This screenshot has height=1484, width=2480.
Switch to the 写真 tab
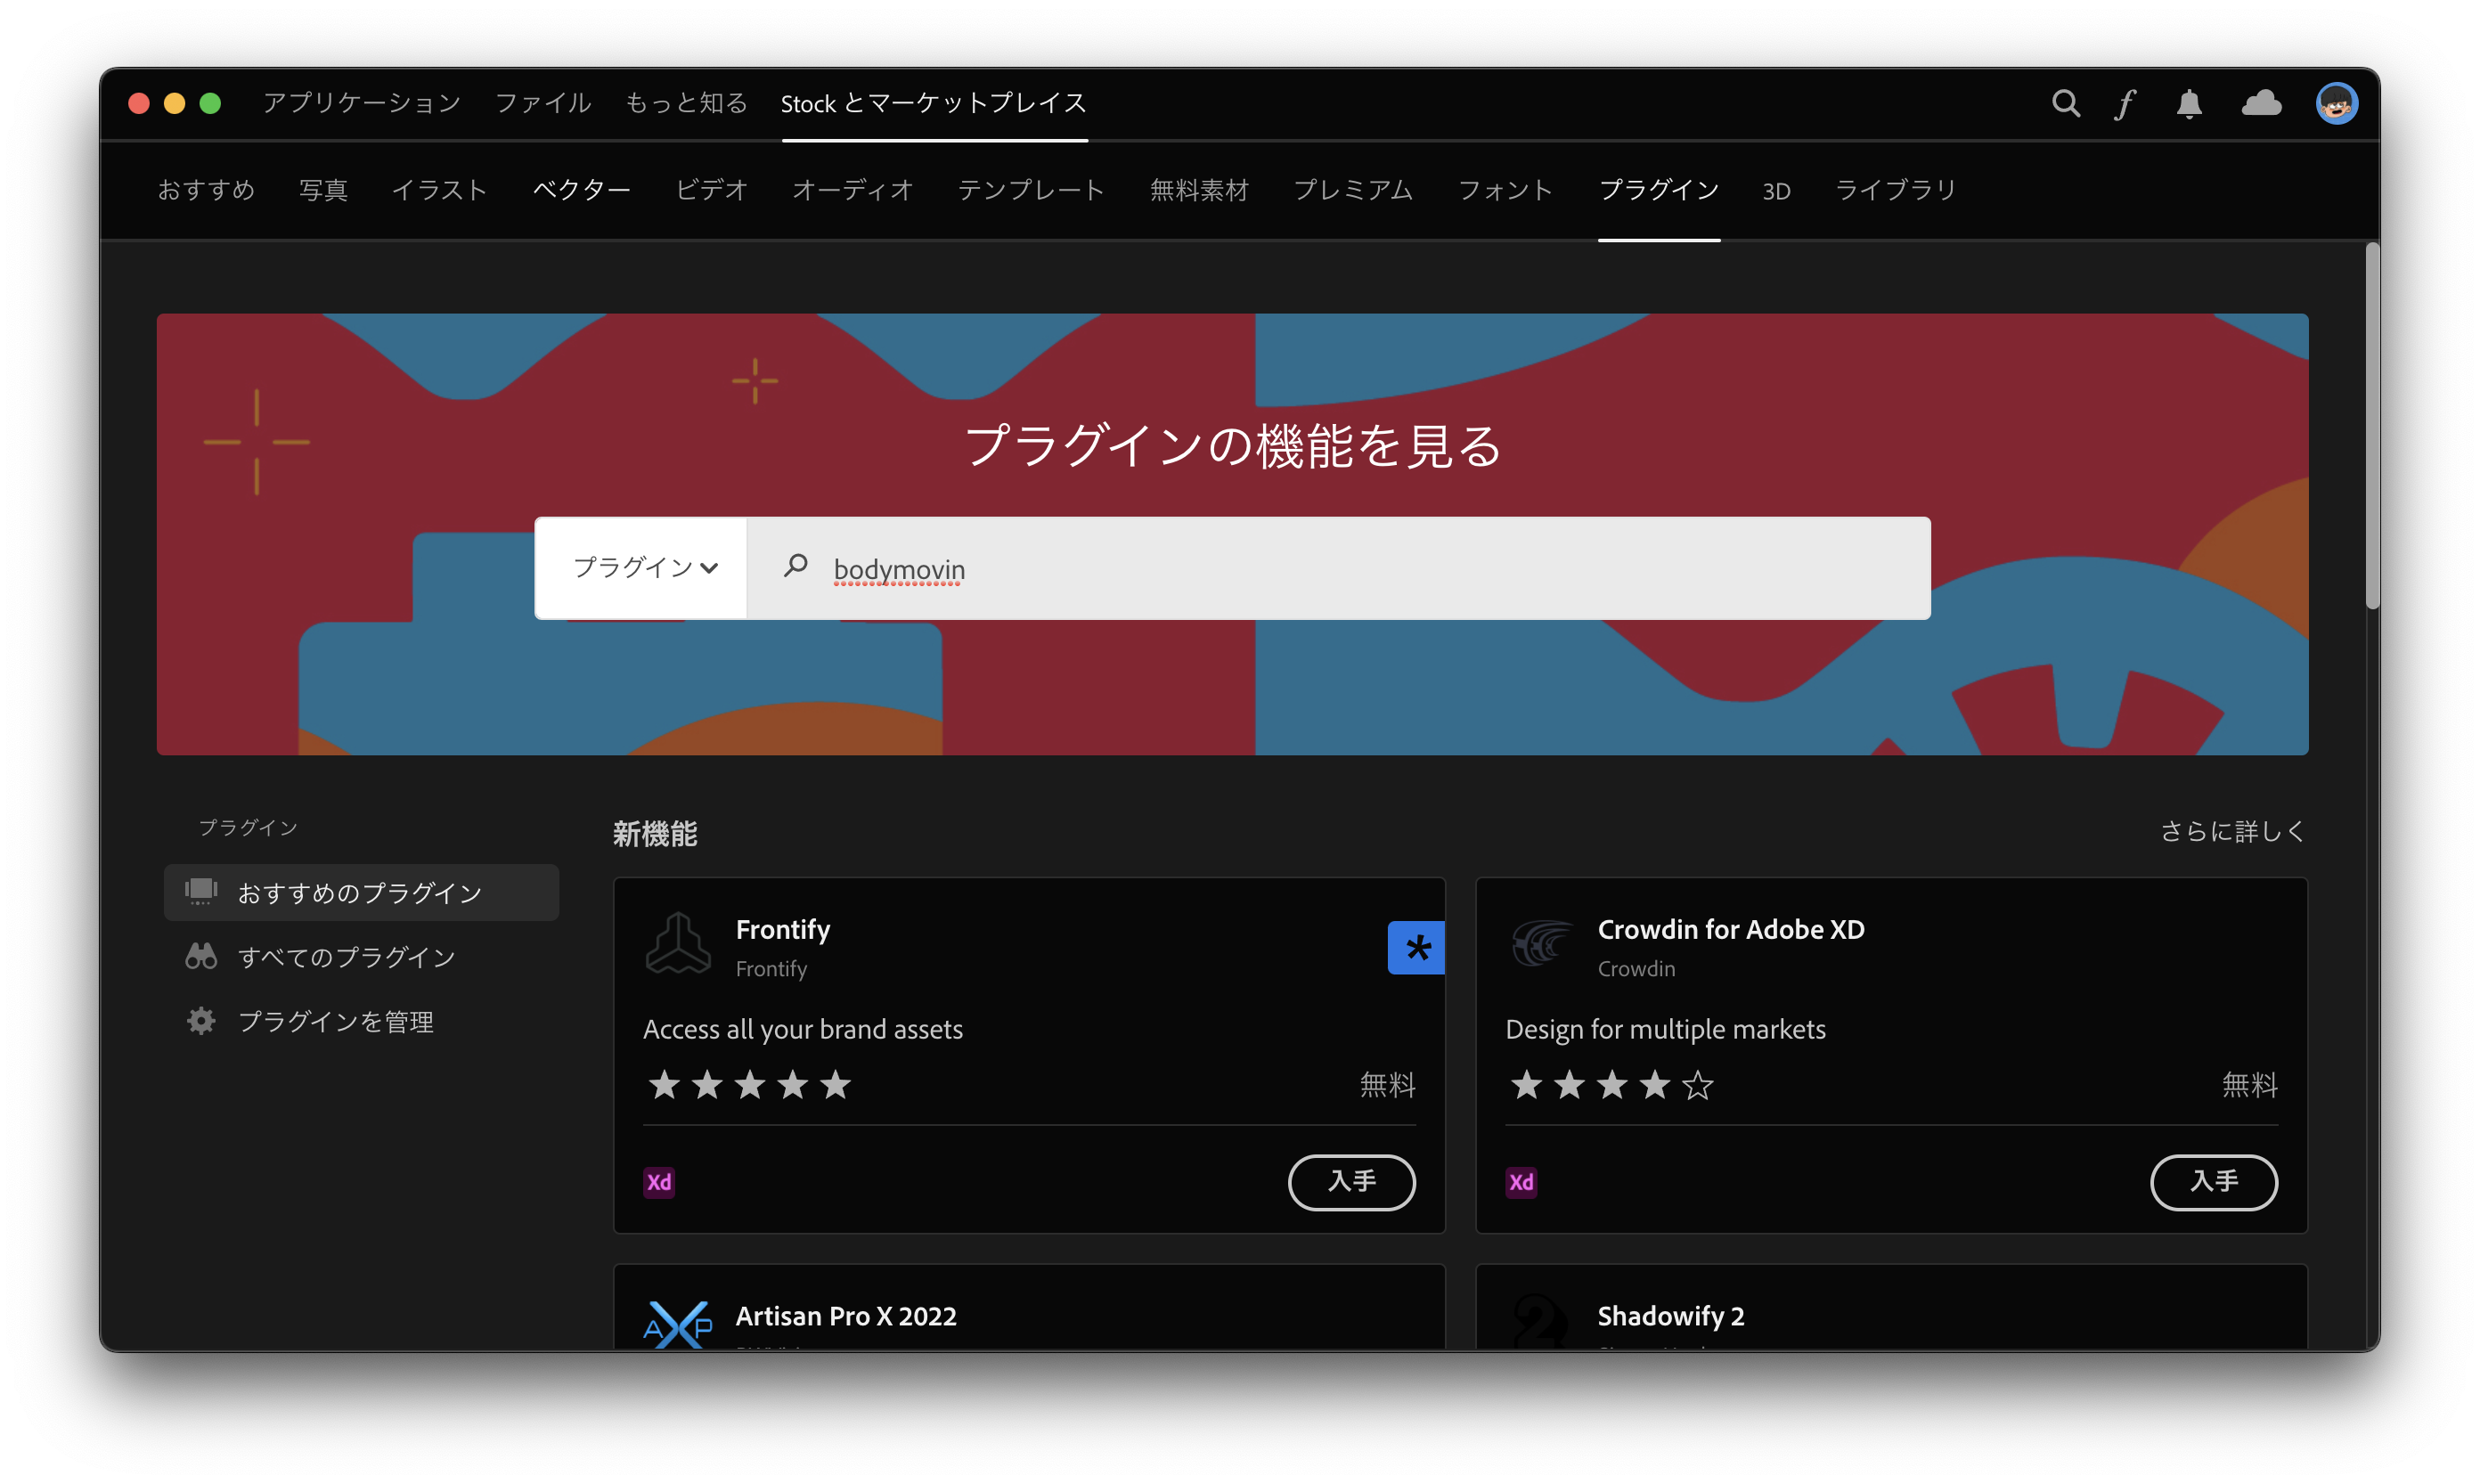323,190
